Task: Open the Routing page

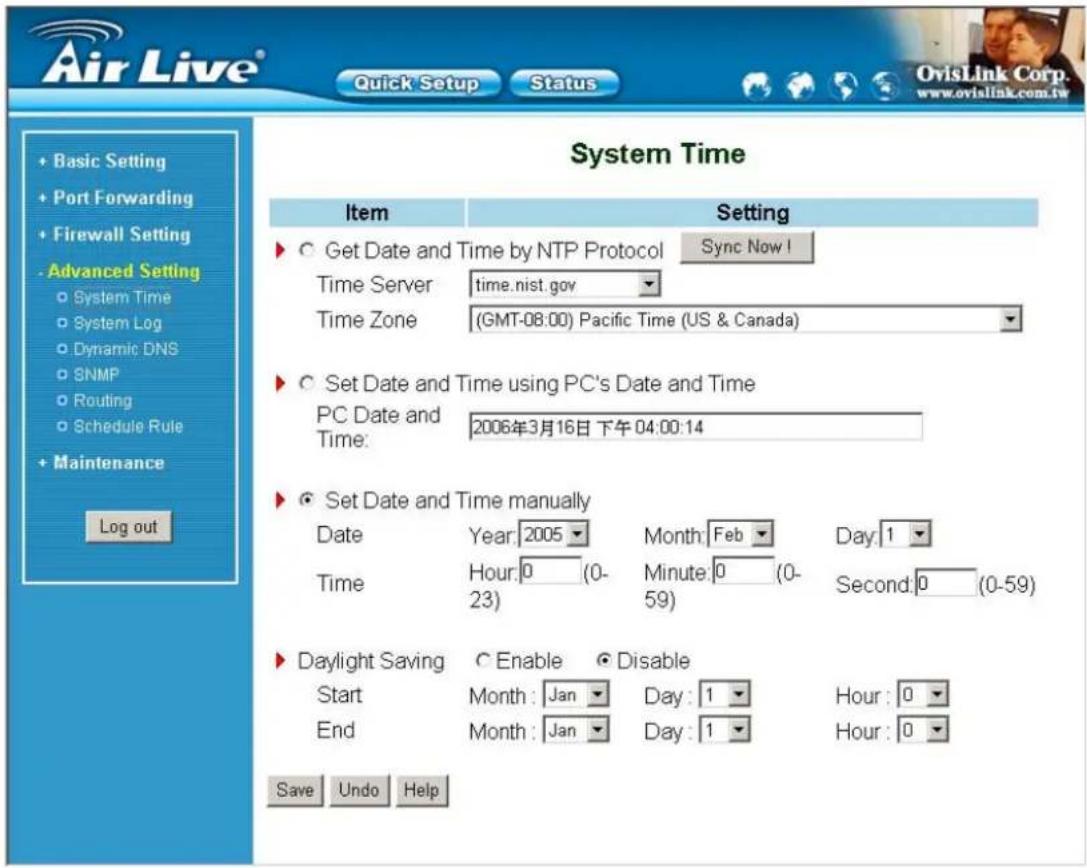Action: (103, 401)
